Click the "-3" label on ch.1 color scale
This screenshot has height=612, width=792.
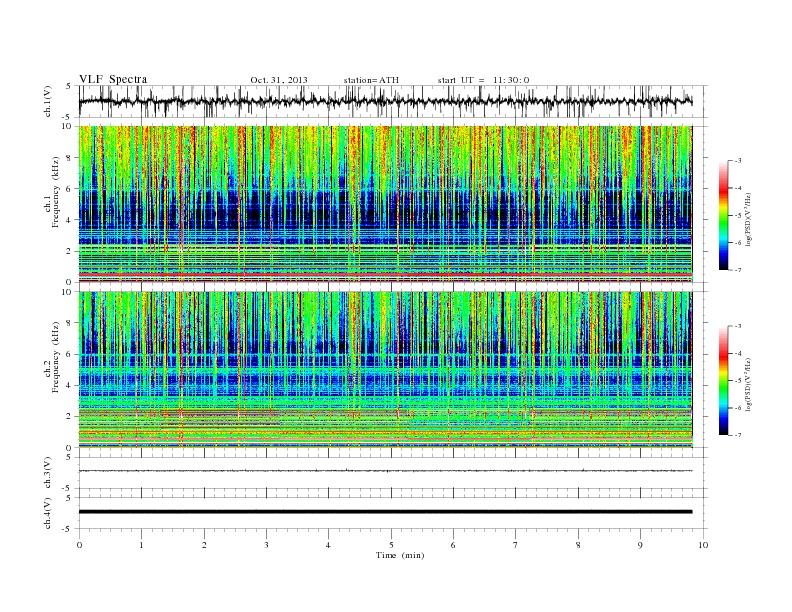point(737,161)
